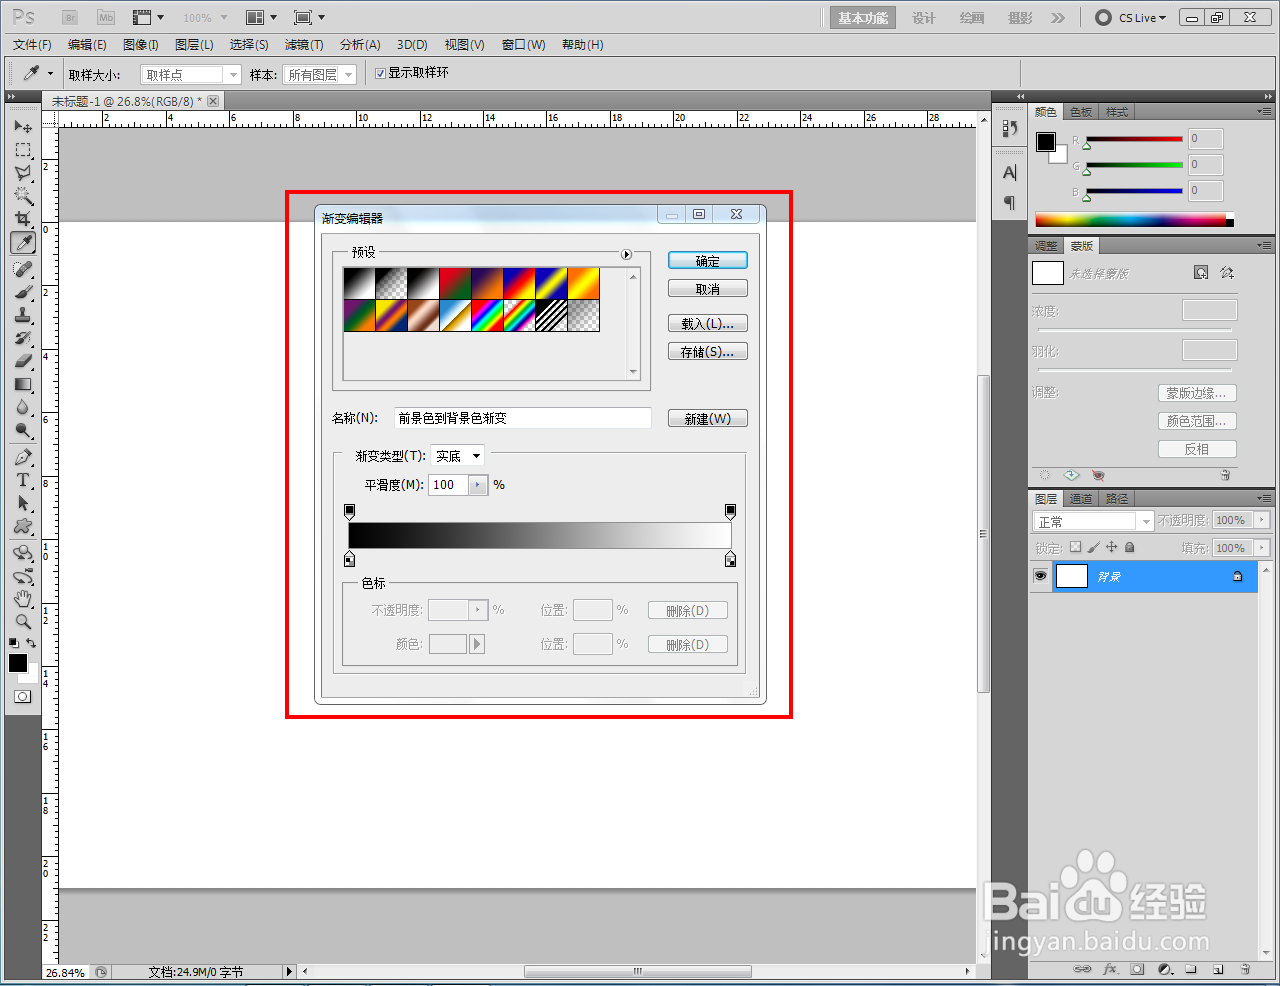Select the Brush tool
The image size is (1280, 986).
tap(23, 292)
